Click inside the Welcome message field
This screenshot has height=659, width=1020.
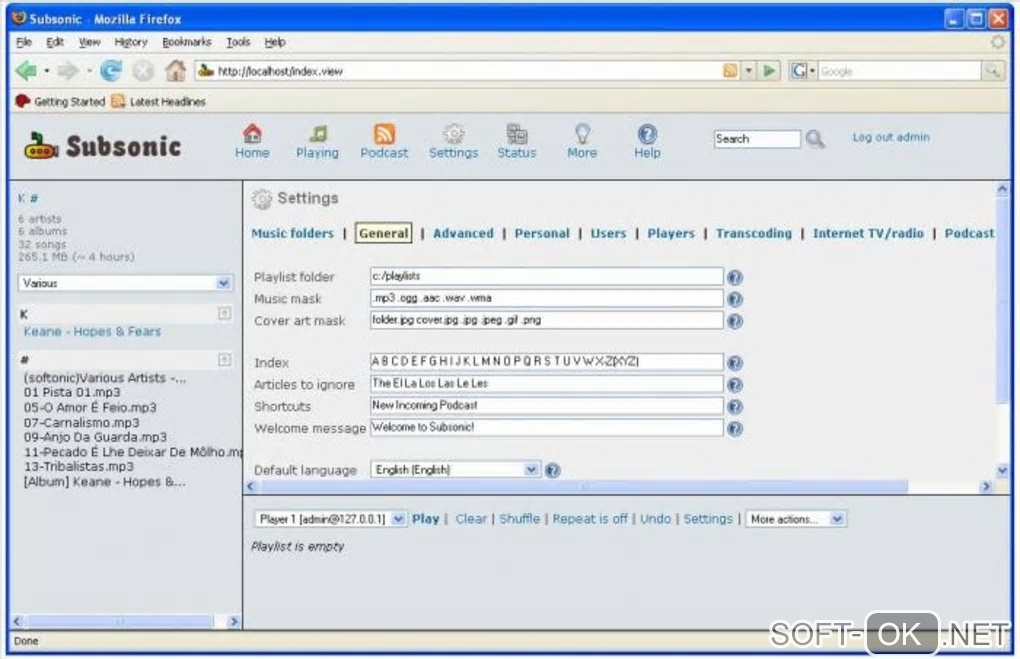tap(546, 427)
